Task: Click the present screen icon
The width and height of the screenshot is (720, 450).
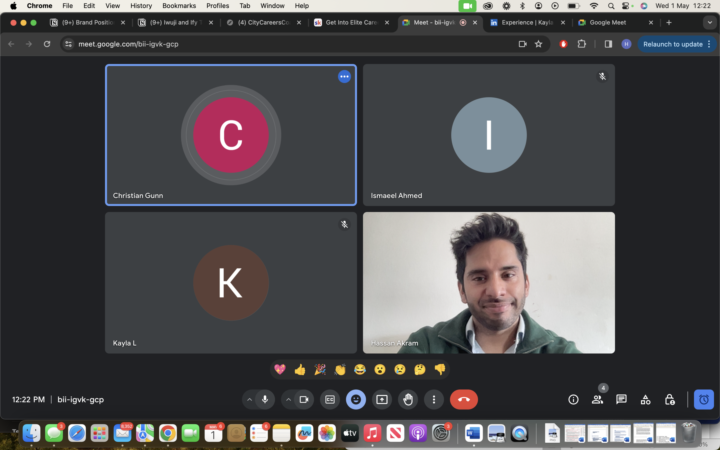Action: point(382,399)
